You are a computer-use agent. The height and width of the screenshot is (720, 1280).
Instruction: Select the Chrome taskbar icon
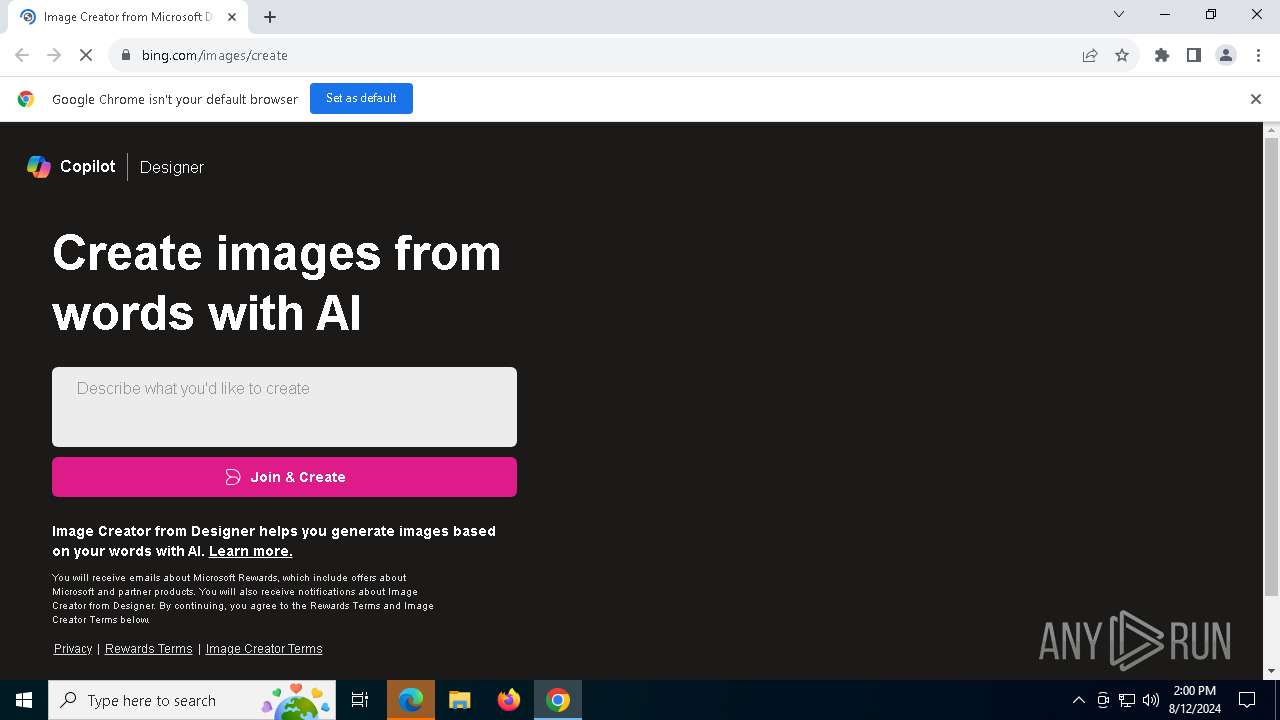pos(558,700)
